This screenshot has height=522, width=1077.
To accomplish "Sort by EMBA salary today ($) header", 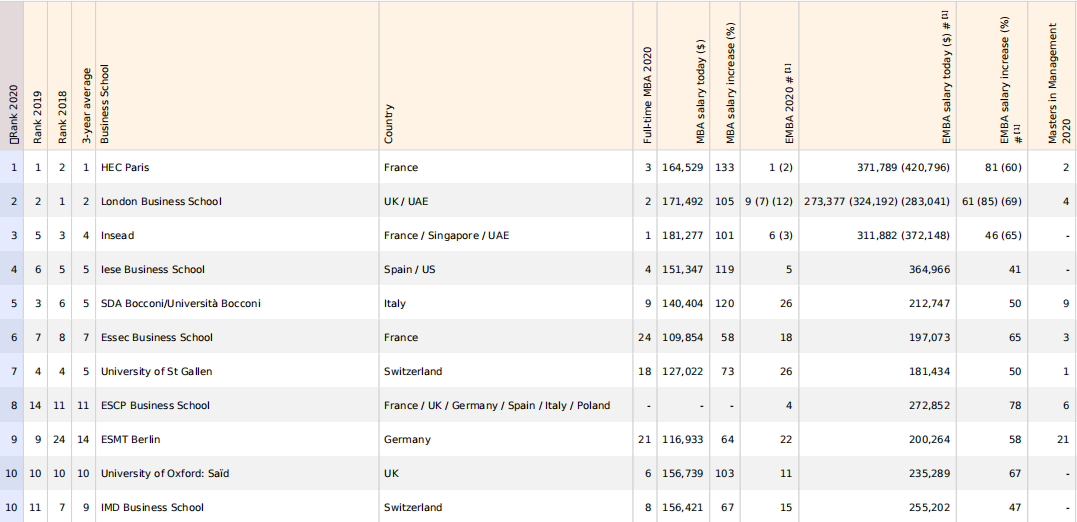I will coord(946,79).
